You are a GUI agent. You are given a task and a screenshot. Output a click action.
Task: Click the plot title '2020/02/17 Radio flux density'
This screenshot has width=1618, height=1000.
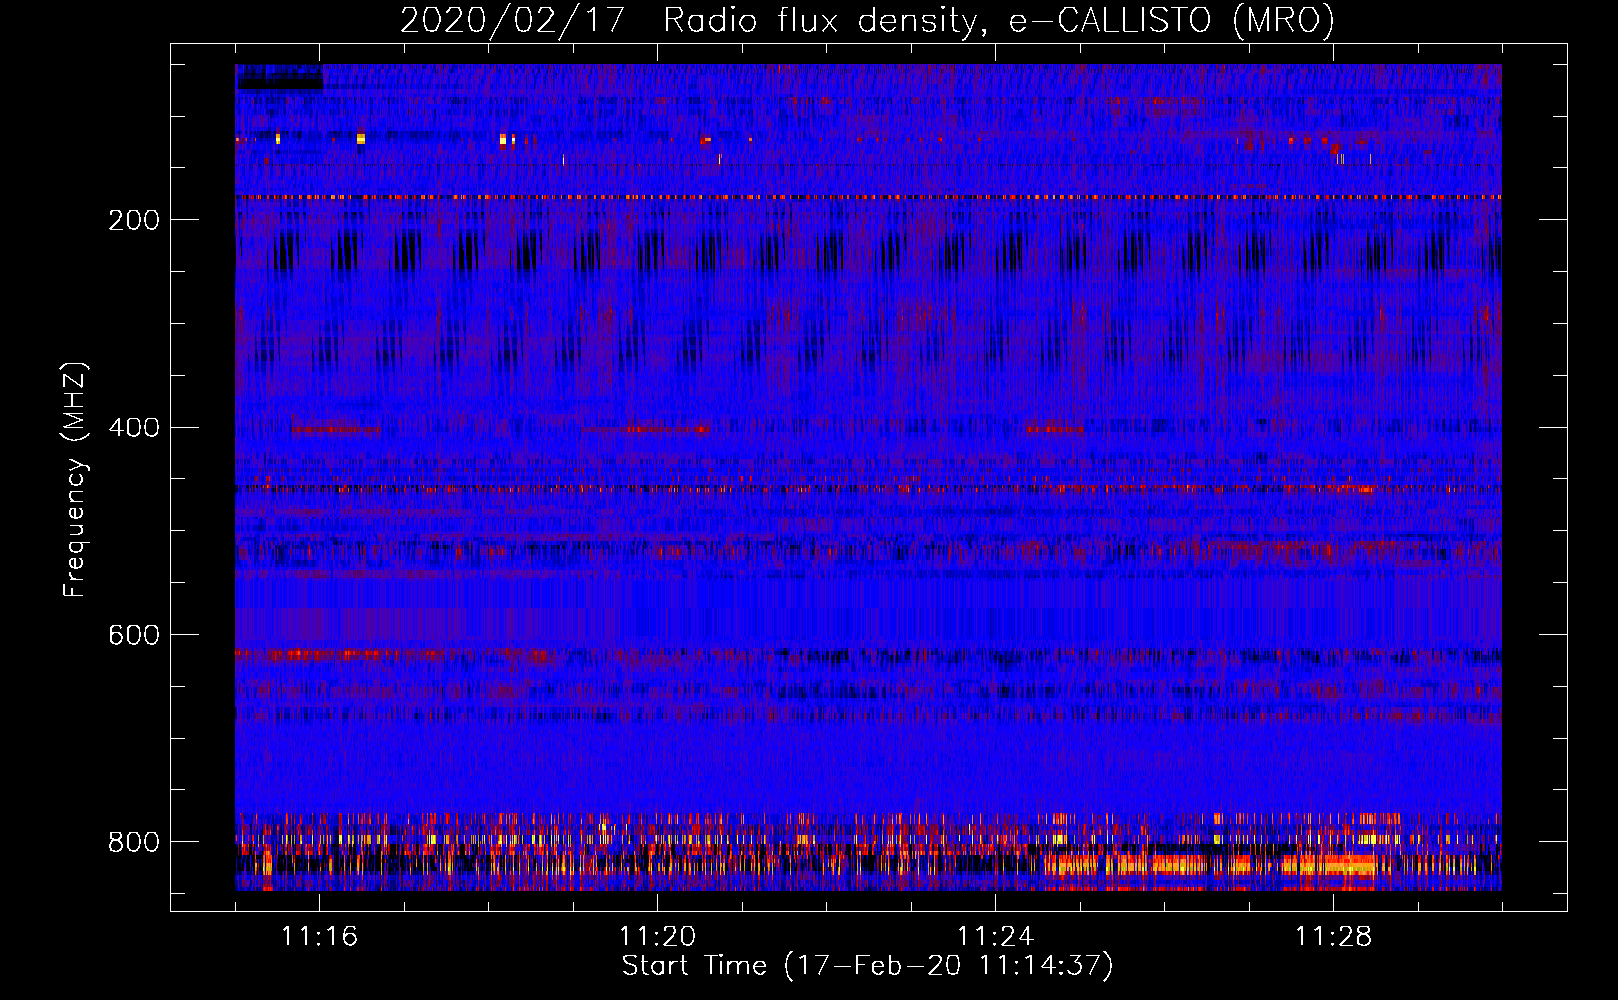click(x=868, y=20)
